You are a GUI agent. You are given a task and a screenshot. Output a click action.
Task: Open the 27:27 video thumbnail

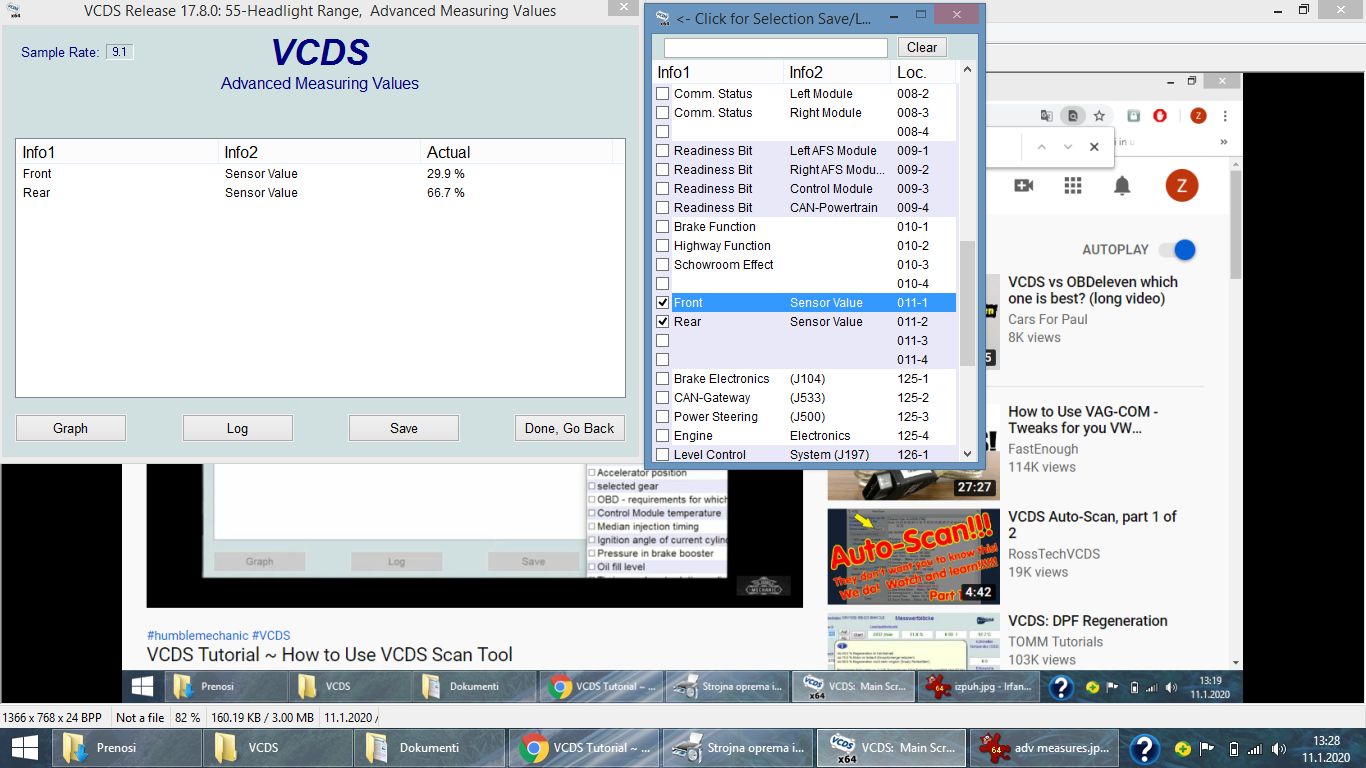click(912, 452)
